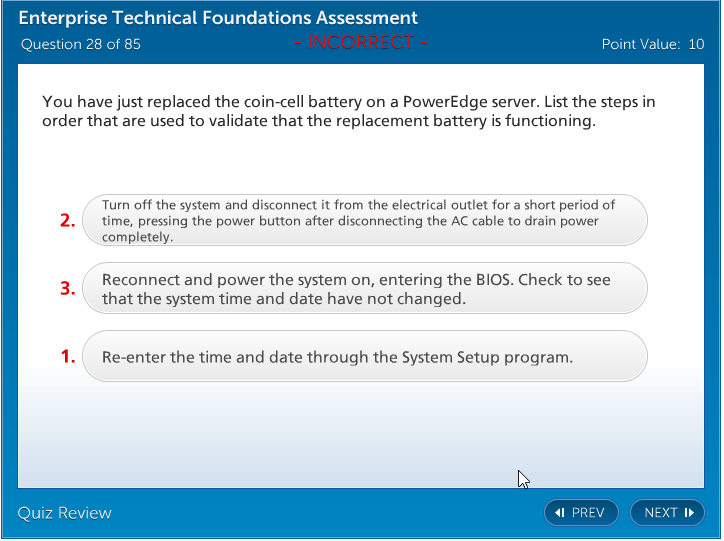Select the 'Reconnect and power the system on' step

364,289
